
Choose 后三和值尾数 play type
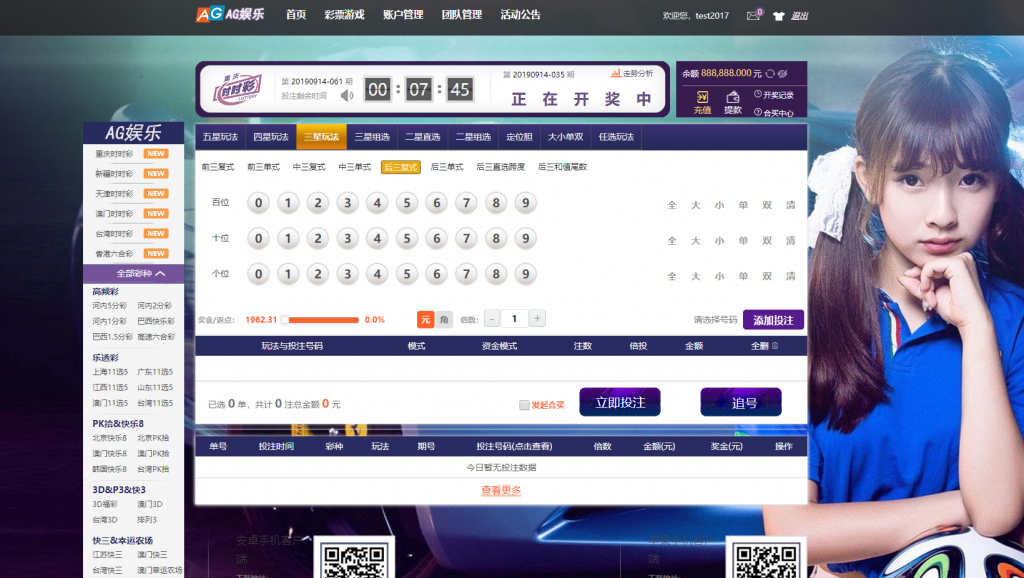pos(562,167)
